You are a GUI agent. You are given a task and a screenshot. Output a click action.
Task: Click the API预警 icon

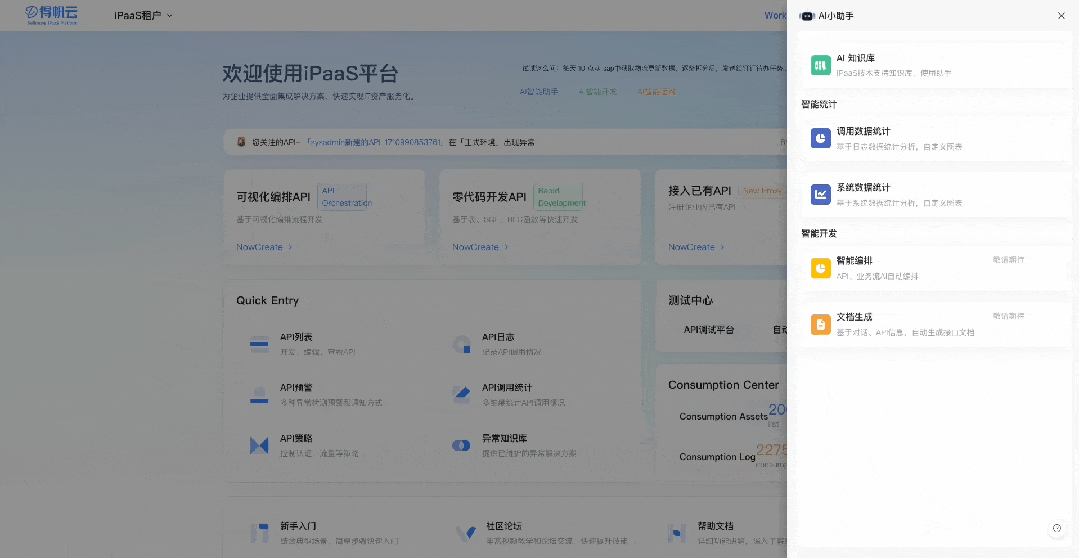259,395
